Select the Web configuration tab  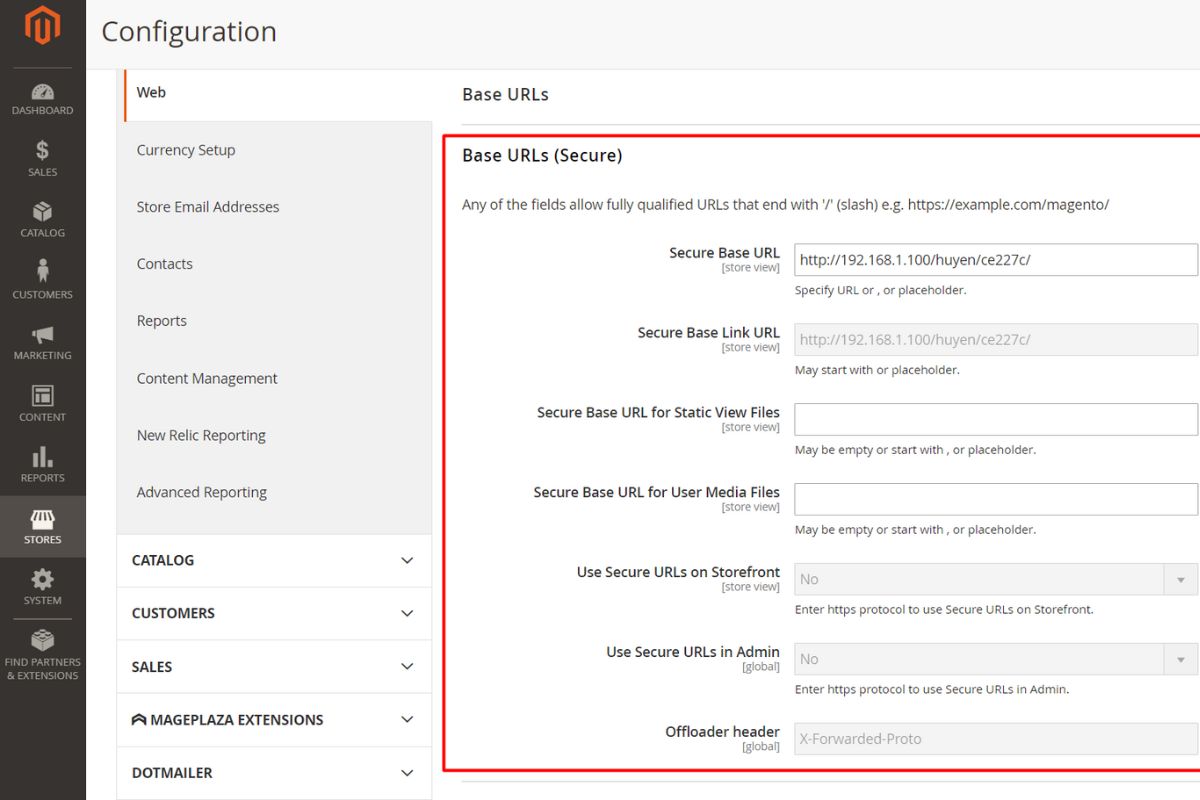point(278,92)
